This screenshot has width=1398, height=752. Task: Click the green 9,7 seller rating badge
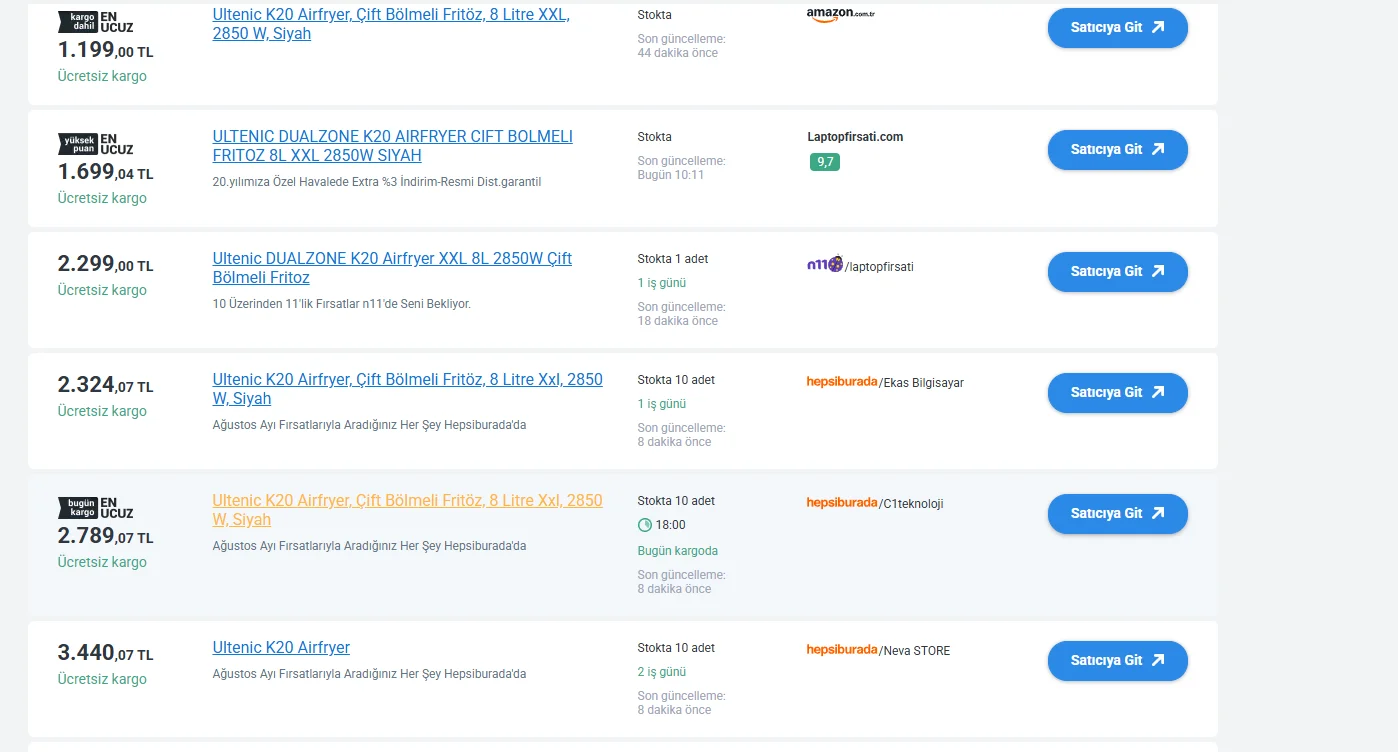(825, 161)
